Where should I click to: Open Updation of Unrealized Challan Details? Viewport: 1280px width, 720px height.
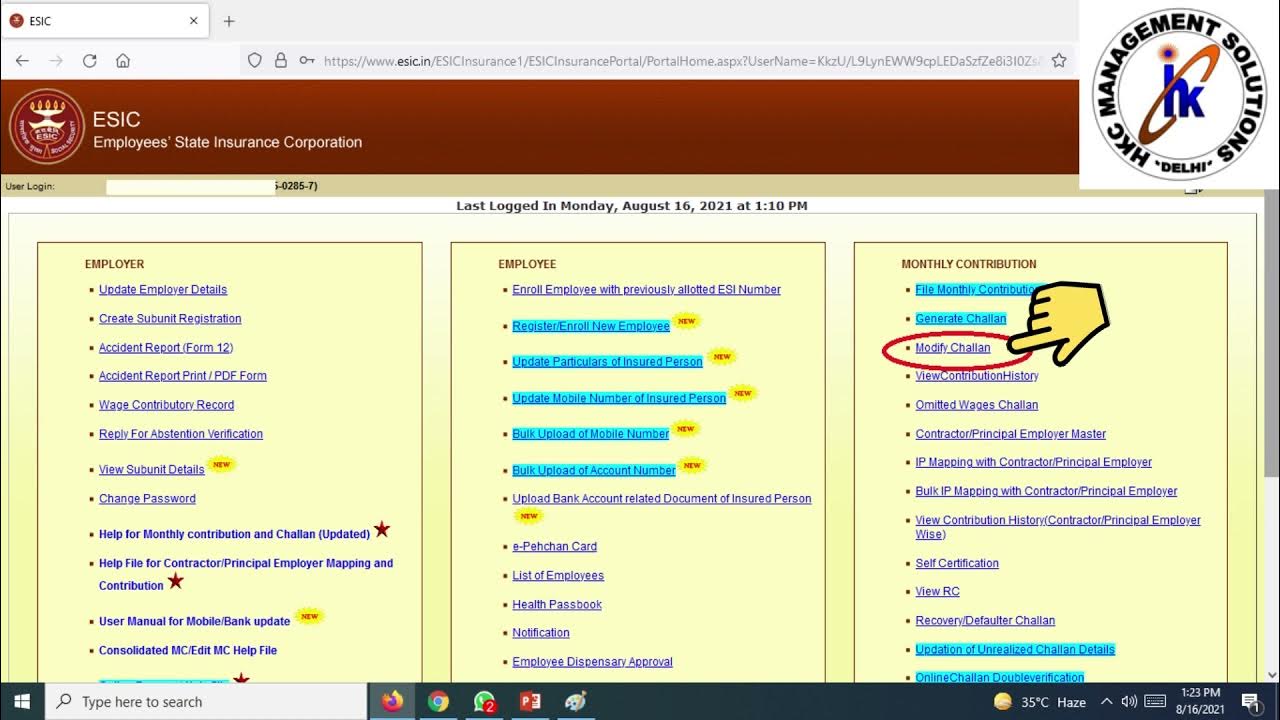(1015, 650)
